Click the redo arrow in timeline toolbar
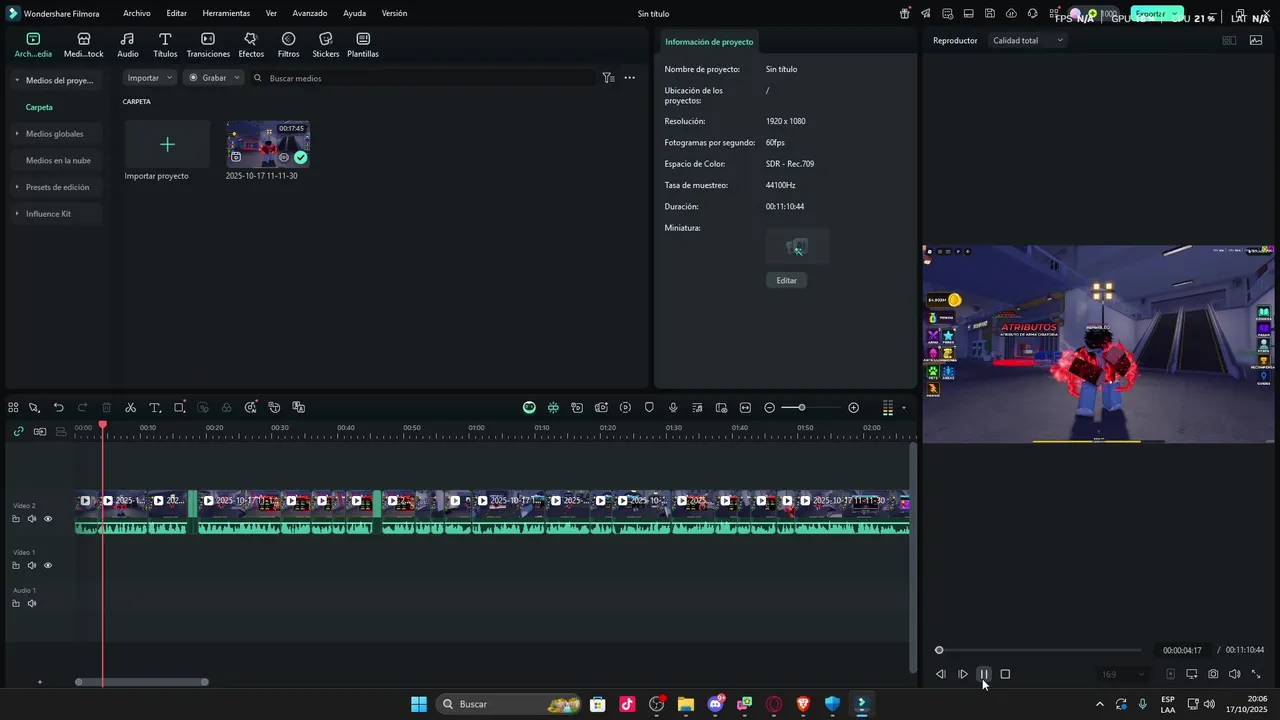This screenshot has width=1280, height=720. [82, 407]
